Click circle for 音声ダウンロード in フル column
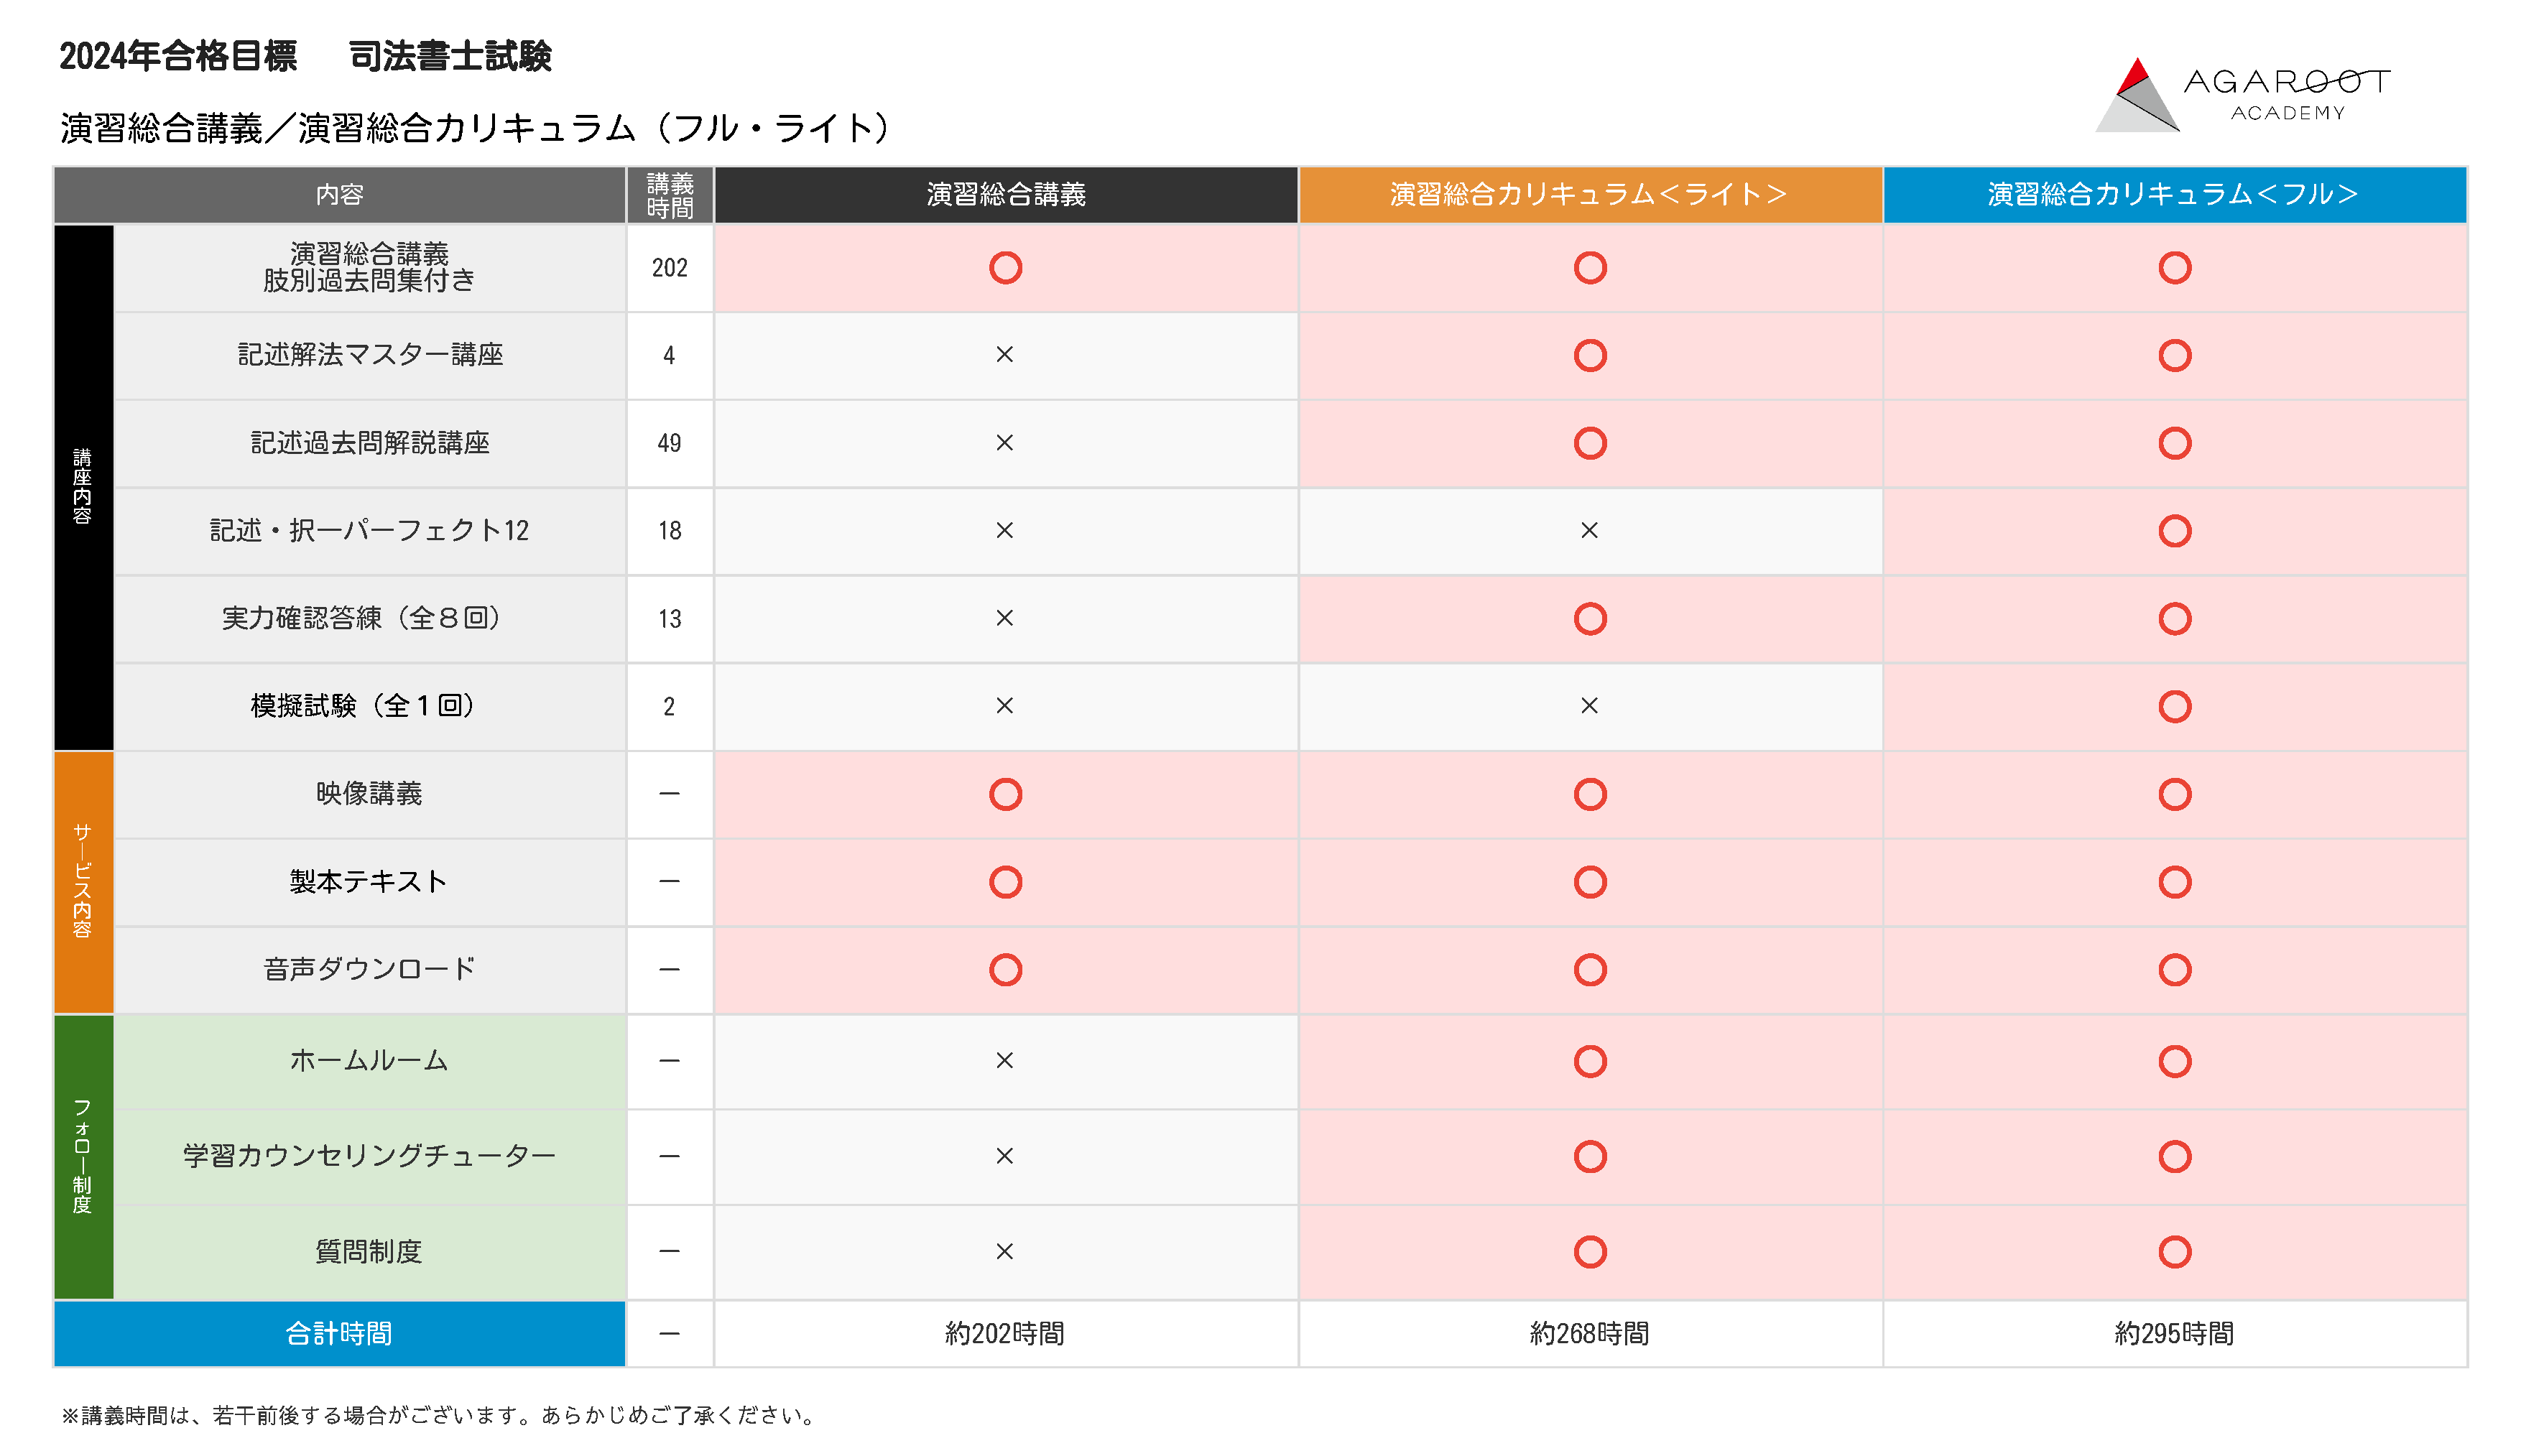 (x=2174, y=970)
